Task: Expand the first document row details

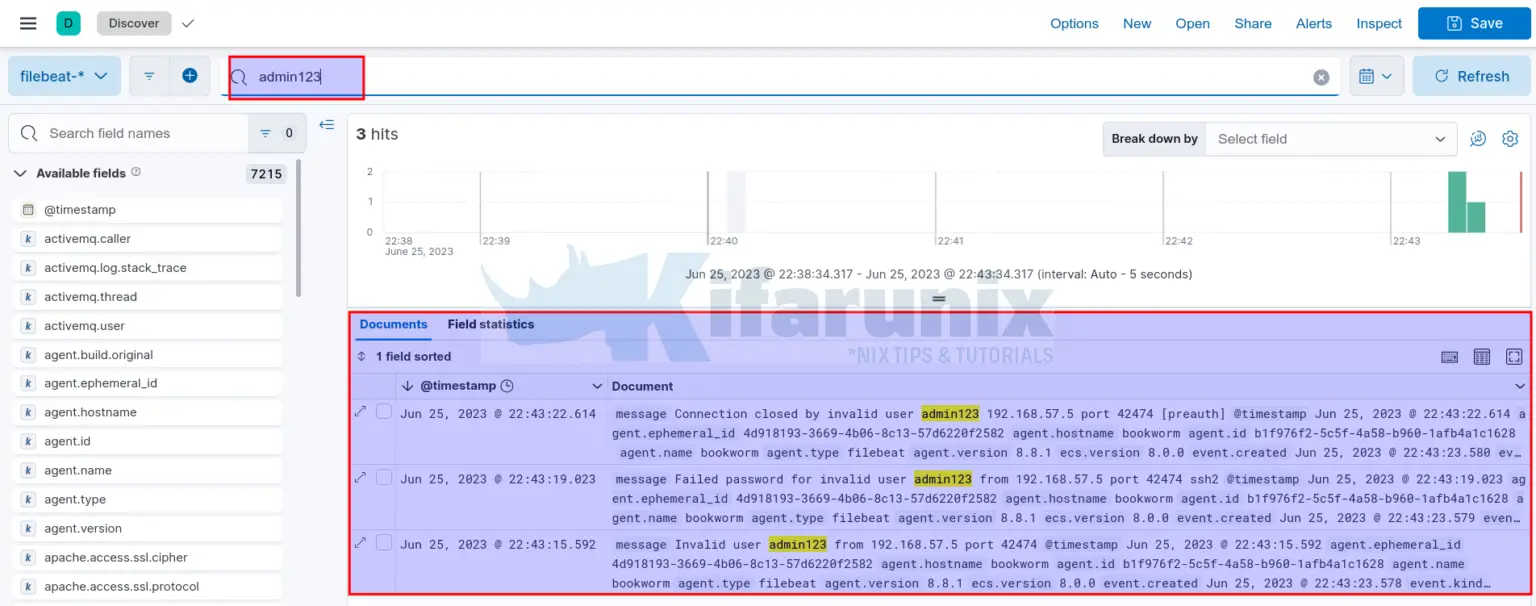Action: click(360, 412)
